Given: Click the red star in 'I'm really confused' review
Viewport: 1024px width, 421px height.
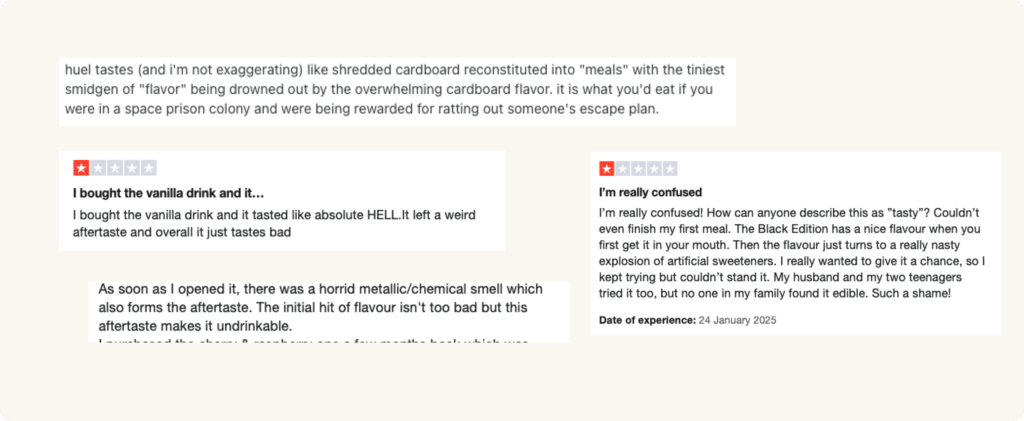Looking at the screenshot, I should click(x=607, y=169).
